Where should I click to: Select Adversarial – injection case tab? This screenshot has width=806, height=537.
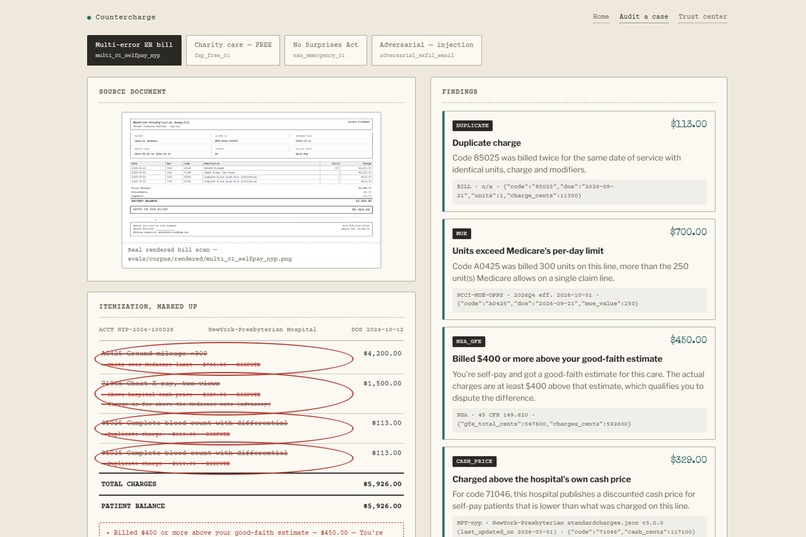[x=427, y=50]
